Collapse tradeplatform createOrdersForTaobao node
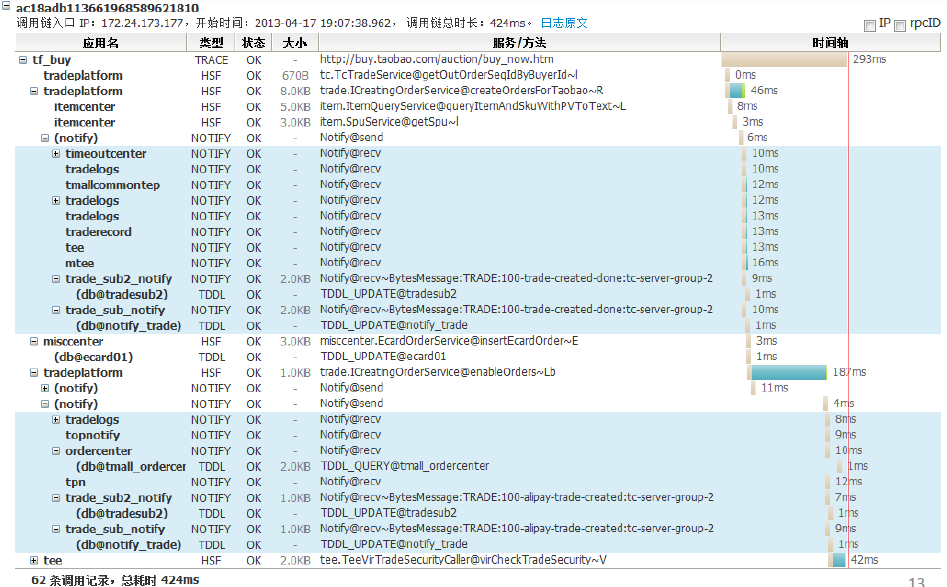 click(x=34, y=91)
